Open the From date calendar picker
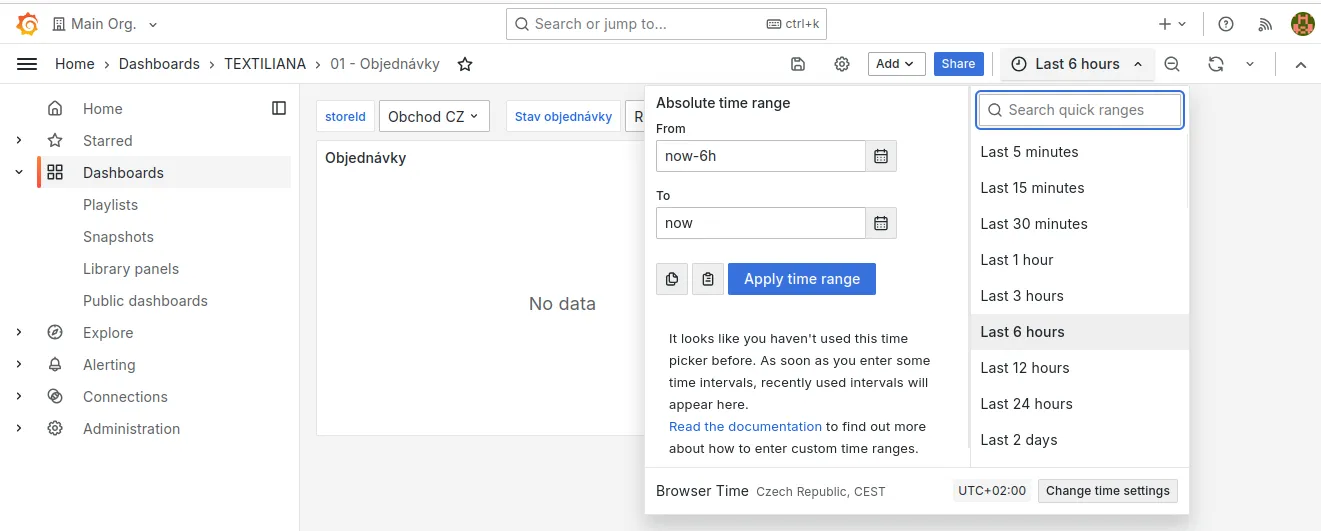 (x=881, y=156)
